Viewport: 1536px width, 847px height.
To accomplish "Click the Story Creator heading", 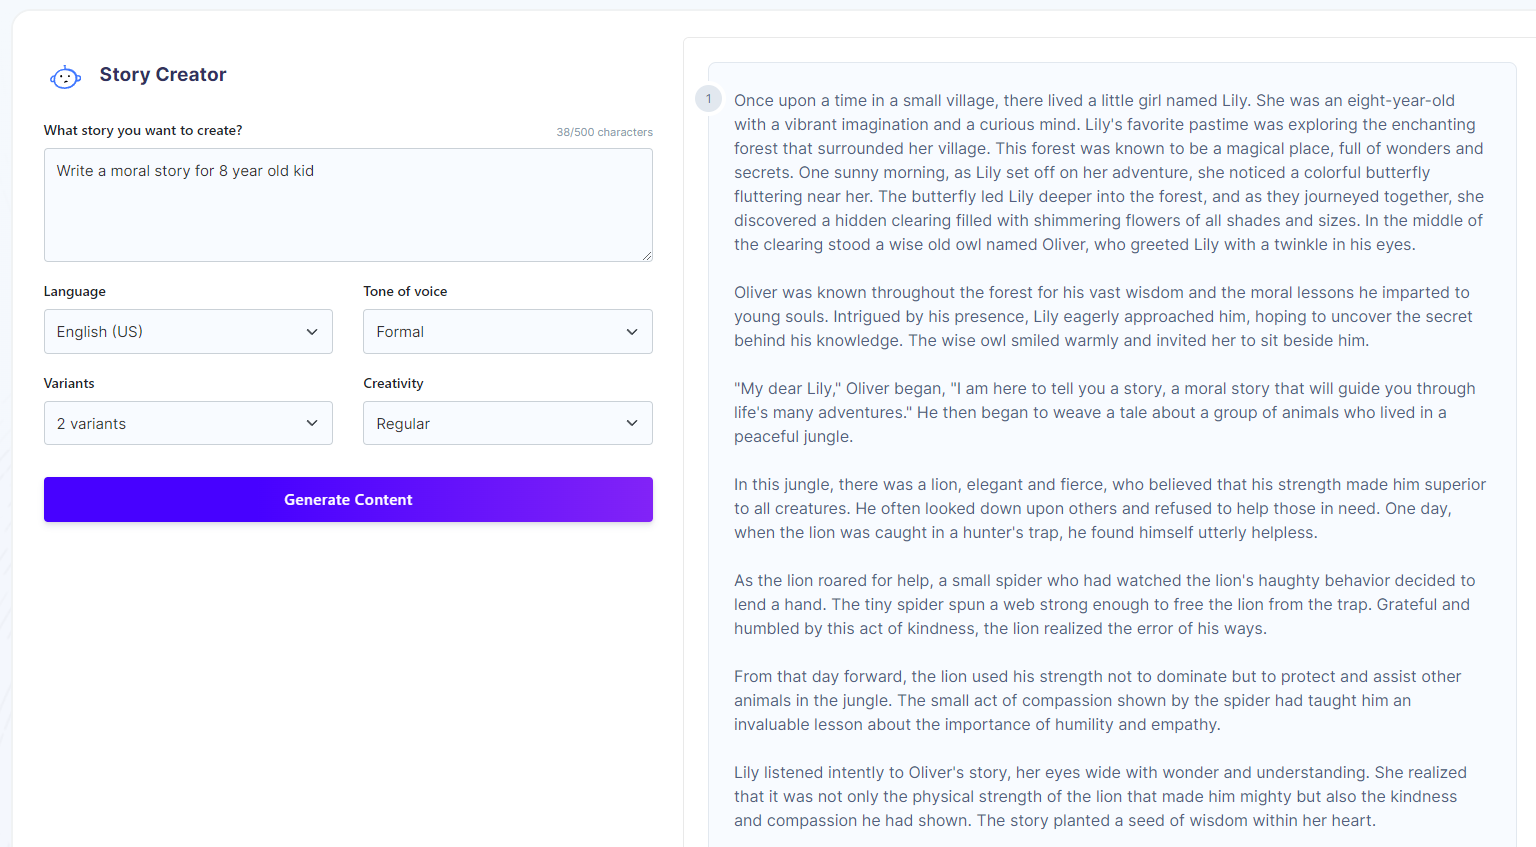I will click(x=162, y=74).
